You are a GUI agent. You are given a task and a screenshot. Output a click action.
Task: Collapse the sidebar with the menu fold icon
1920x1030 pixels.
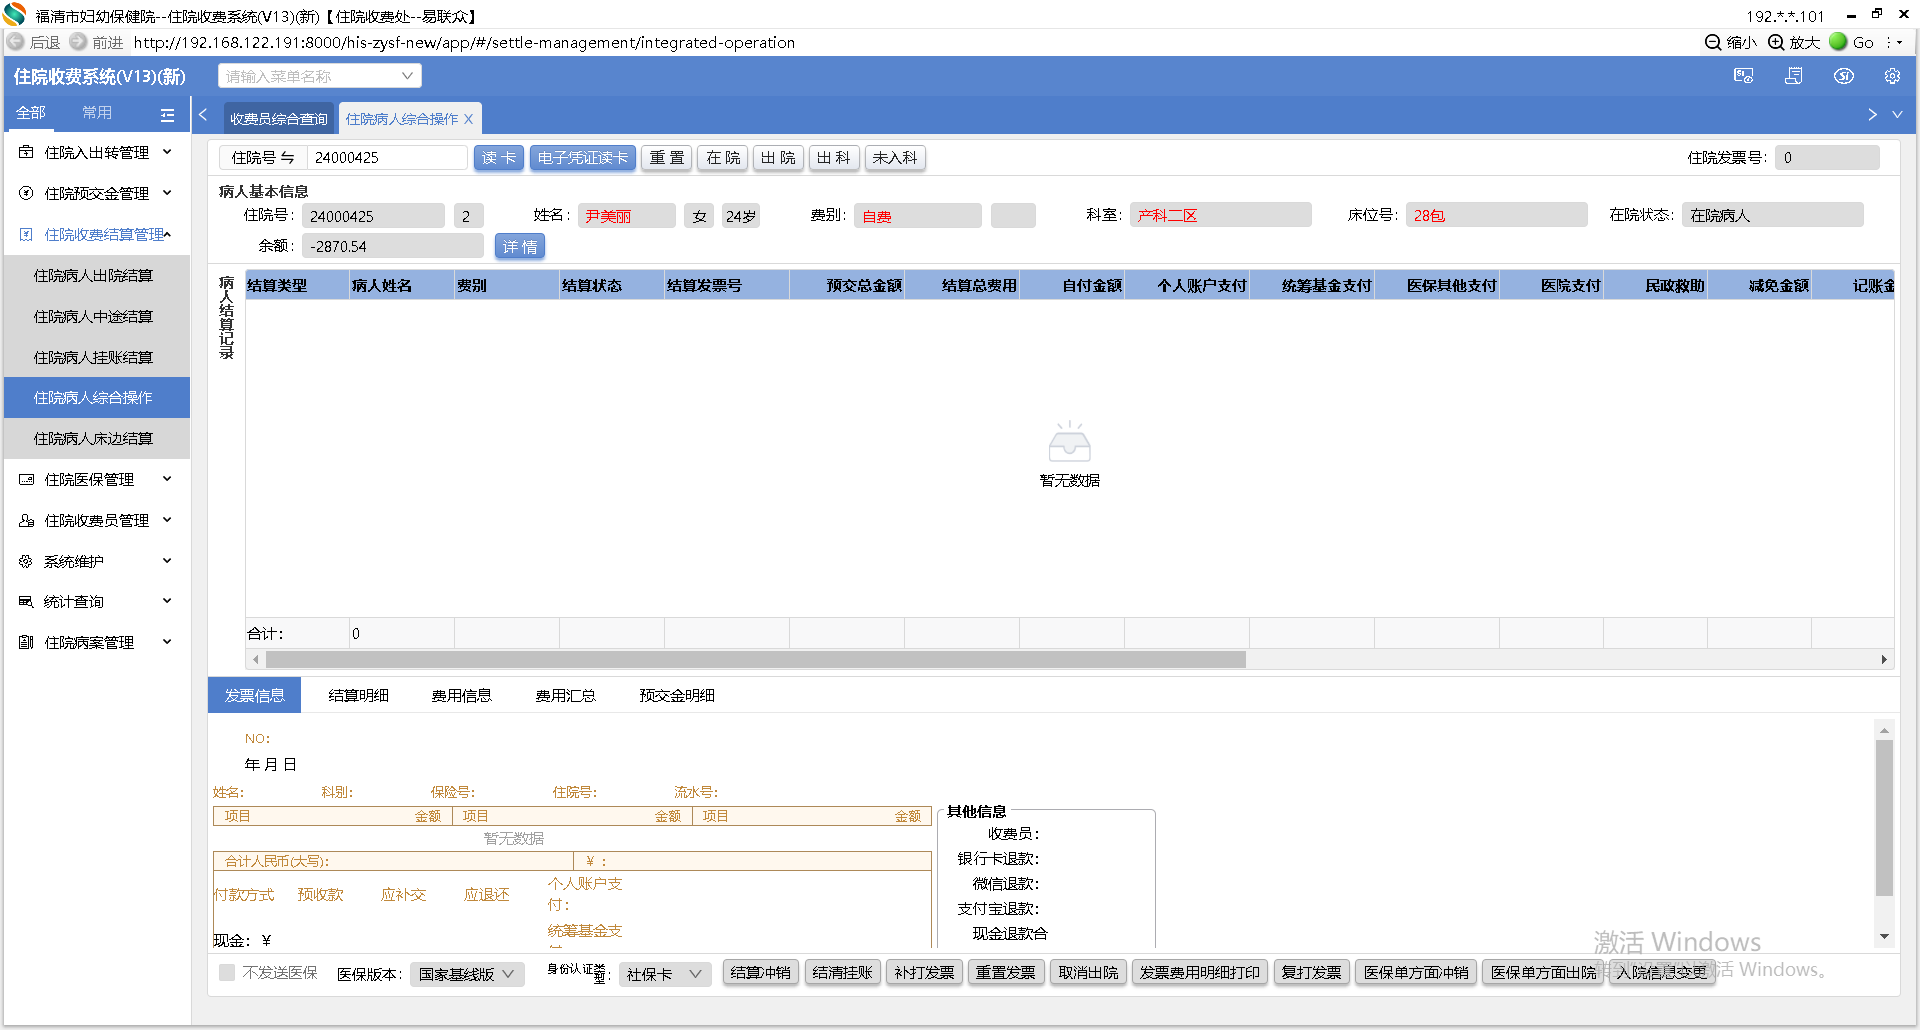[167, 115]
